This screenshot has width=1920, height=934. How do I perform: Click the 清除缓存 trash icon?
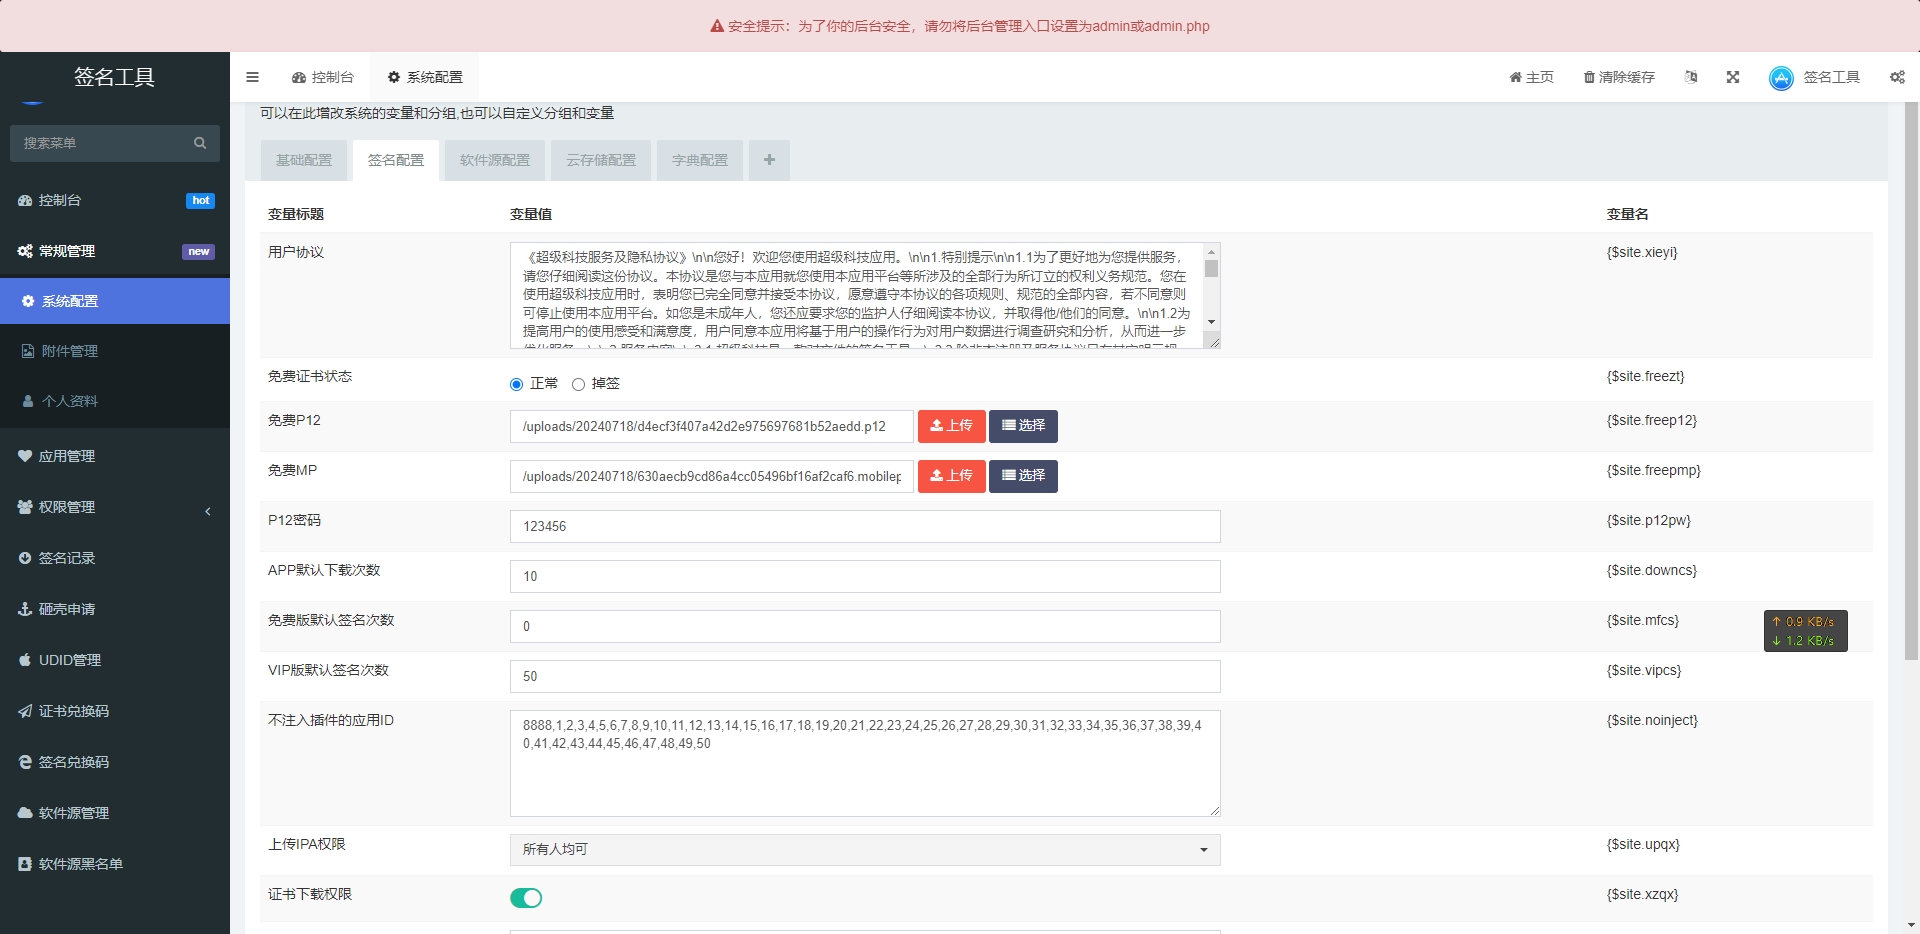[1588, 77]
